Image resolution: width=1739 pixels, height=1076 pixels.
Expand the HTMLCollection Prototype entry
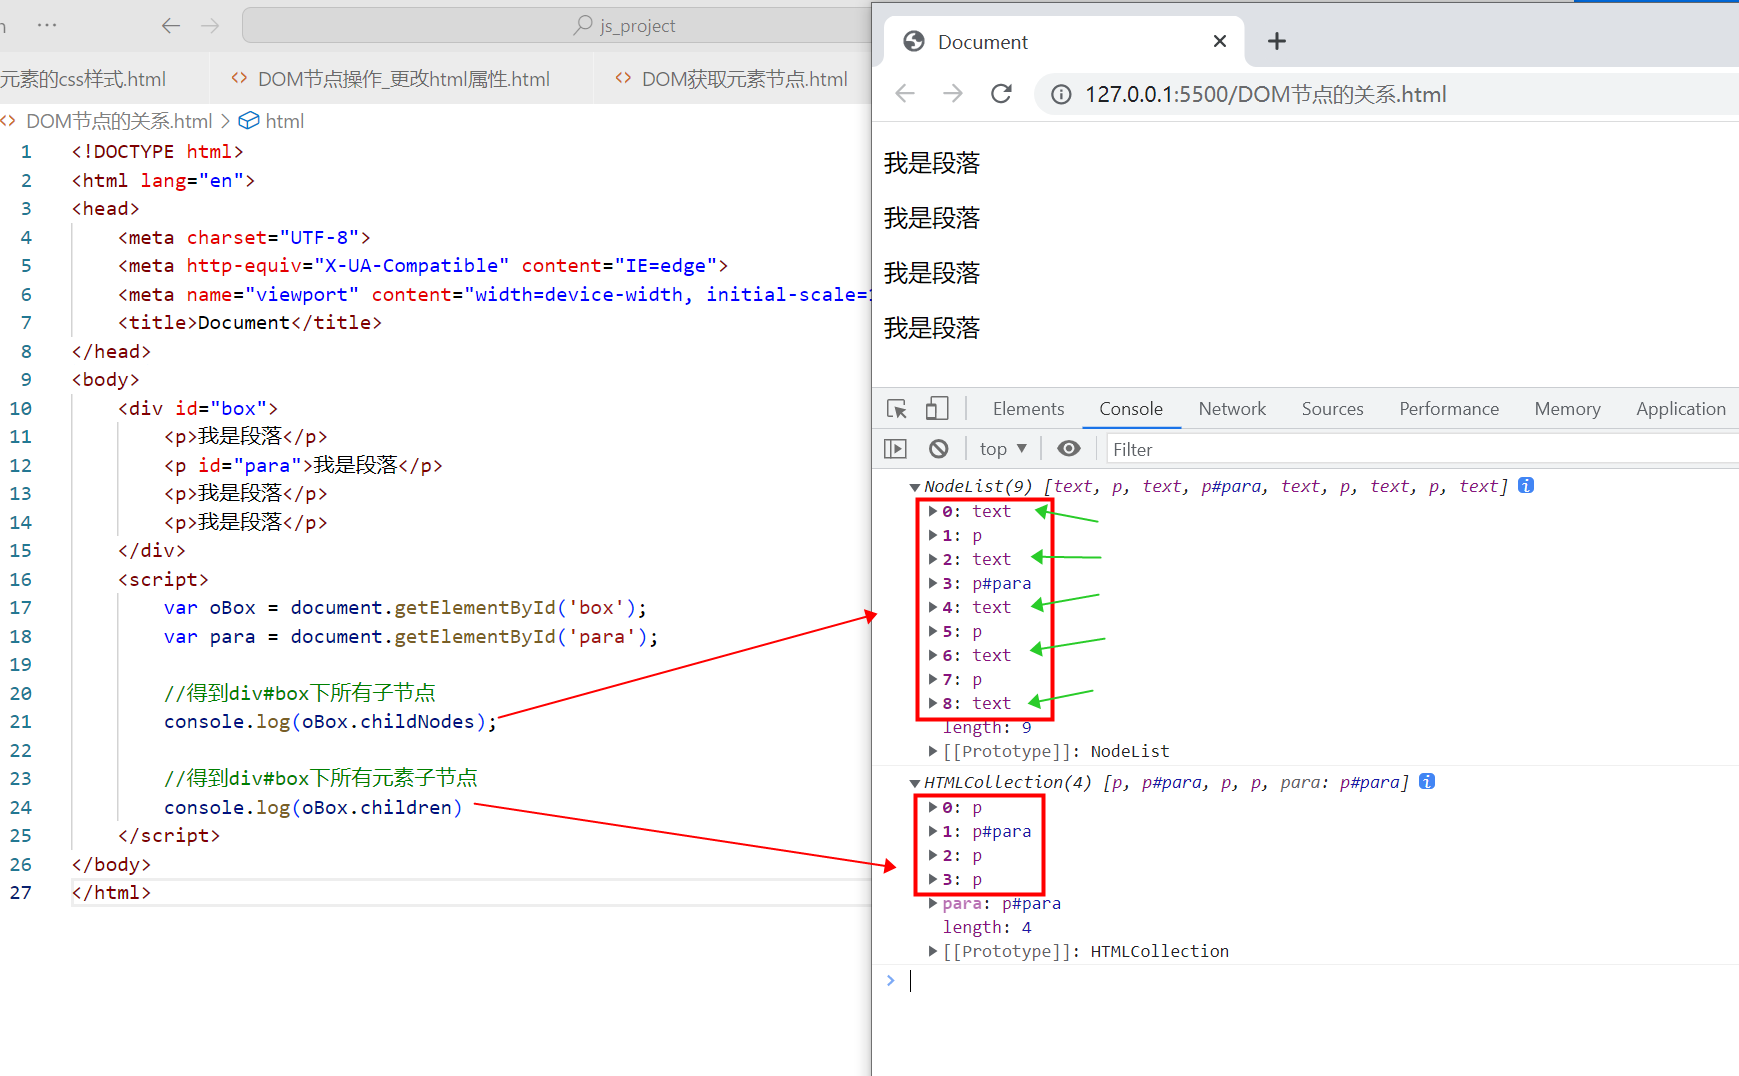[932, 951]
